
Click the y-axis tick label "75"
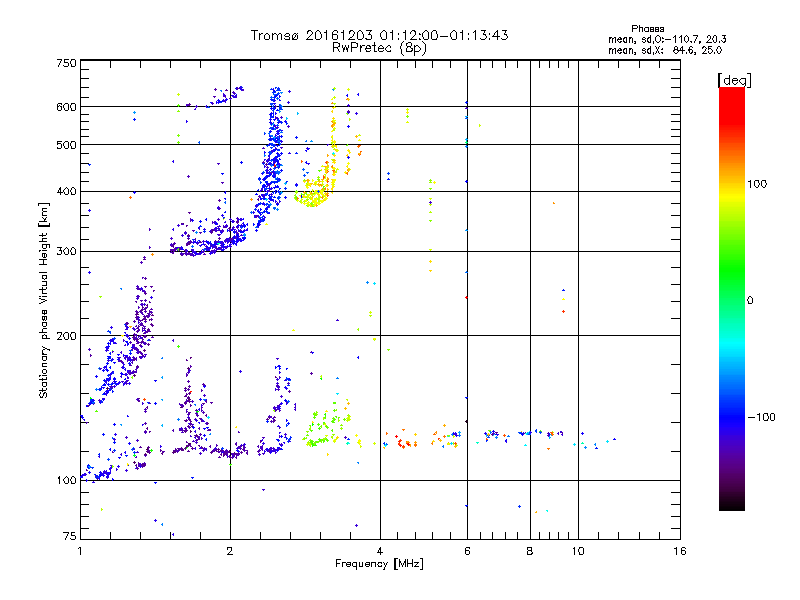click(x=70, y=536)
